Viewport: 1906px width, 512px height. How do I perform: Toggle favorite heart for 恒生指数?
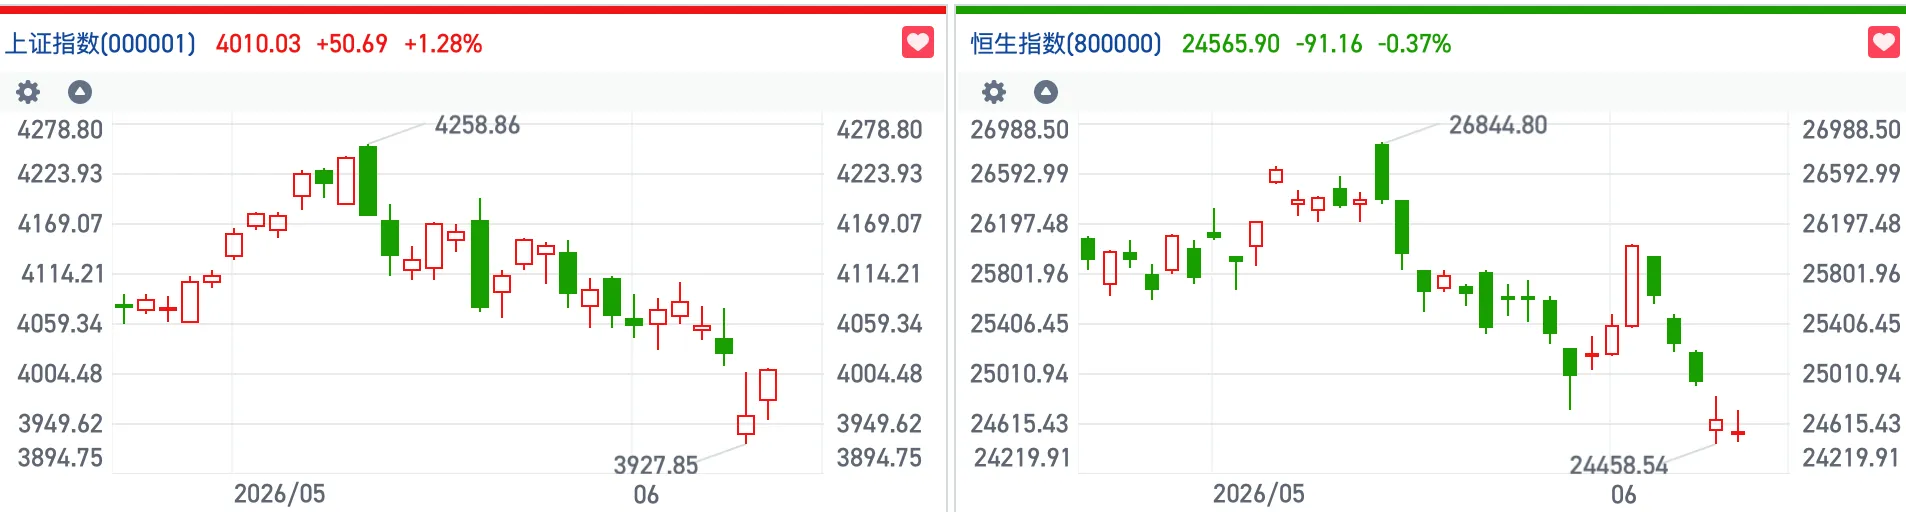1884,43
